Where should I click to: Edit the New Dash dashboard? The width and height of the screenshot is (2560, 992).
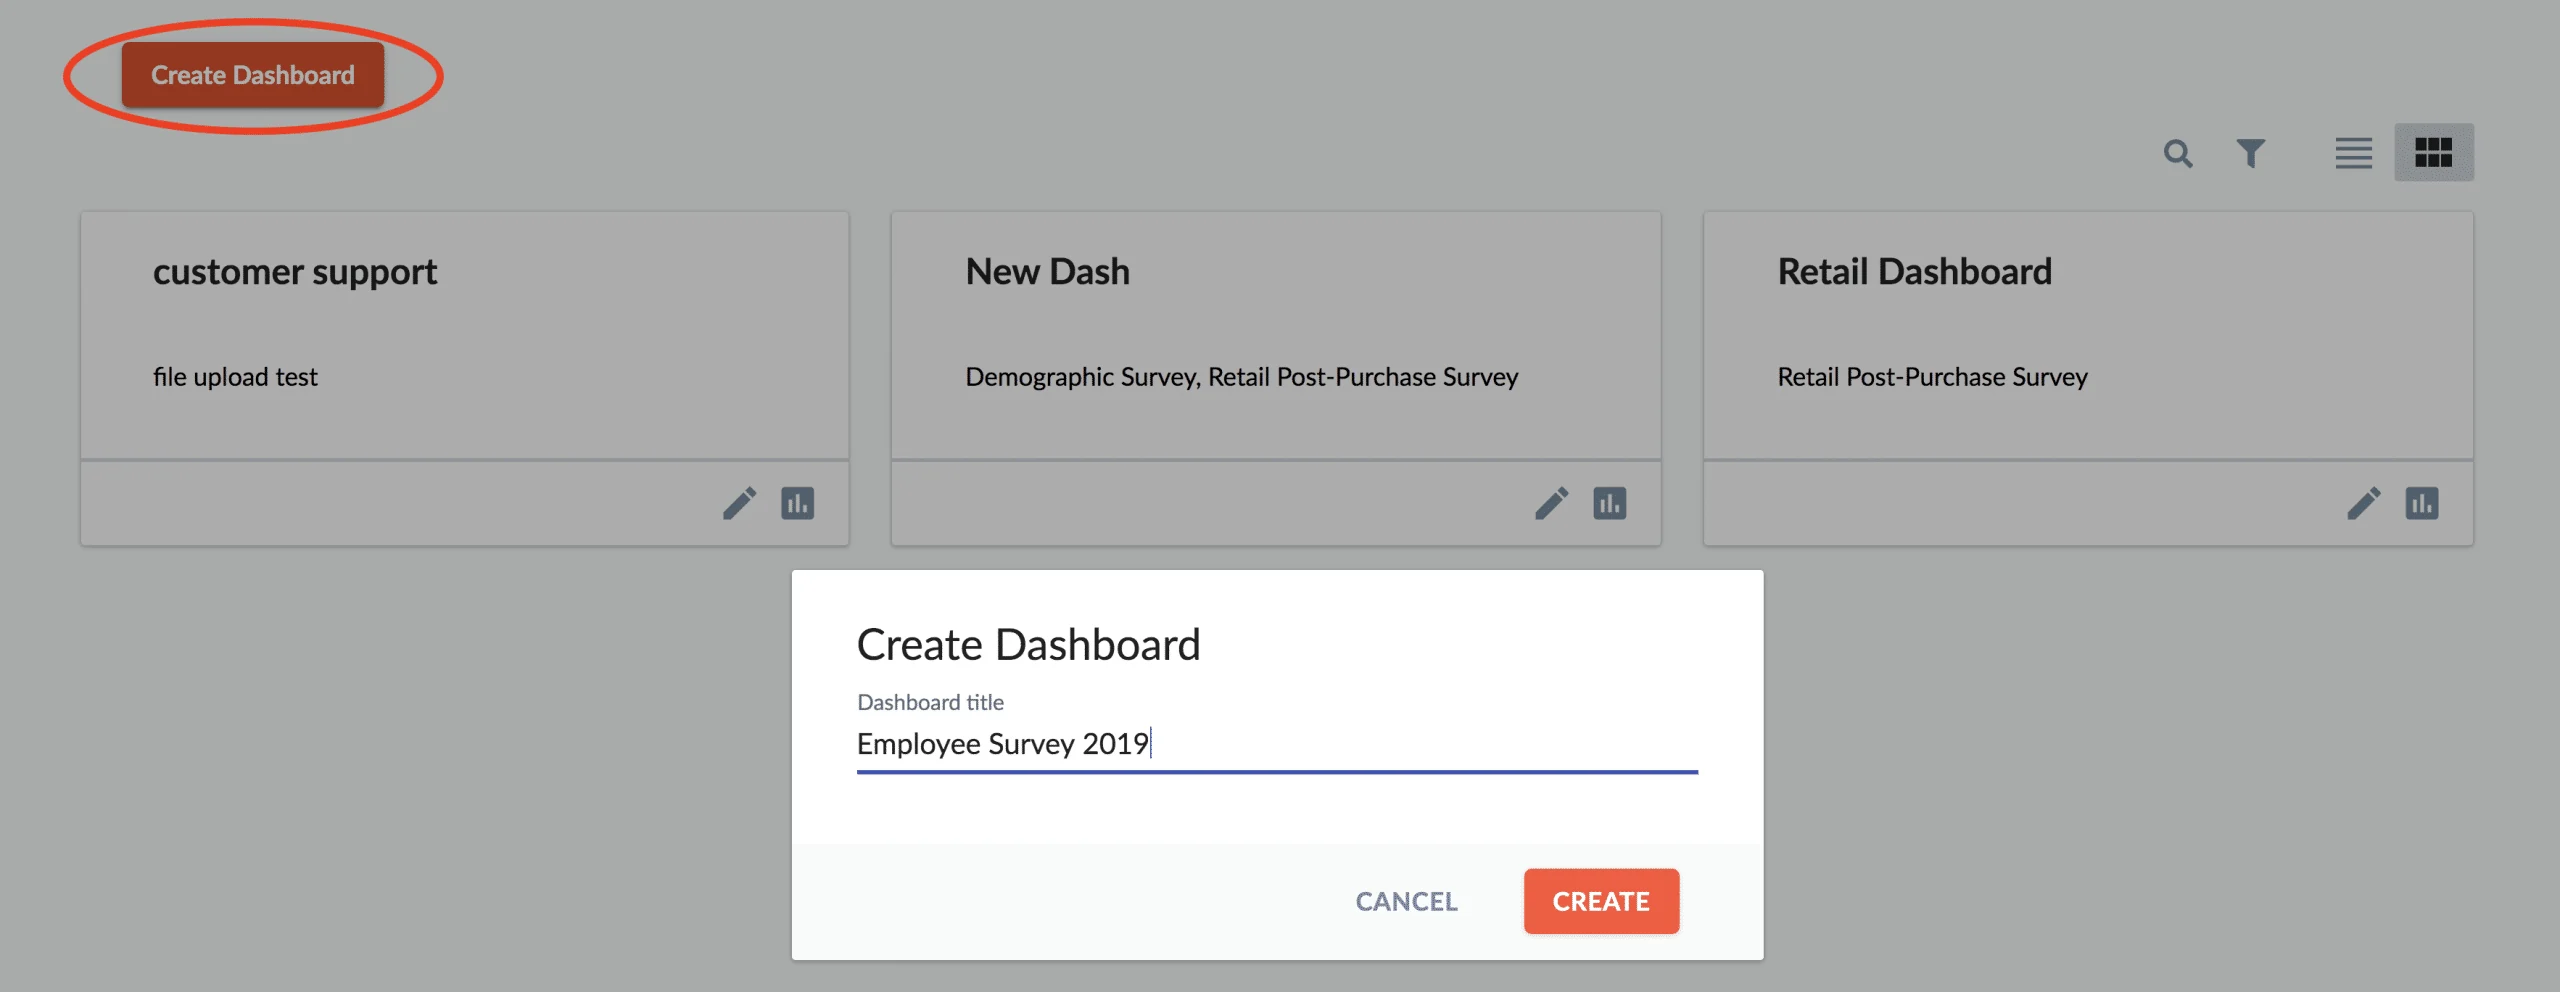click(1552, 503)
